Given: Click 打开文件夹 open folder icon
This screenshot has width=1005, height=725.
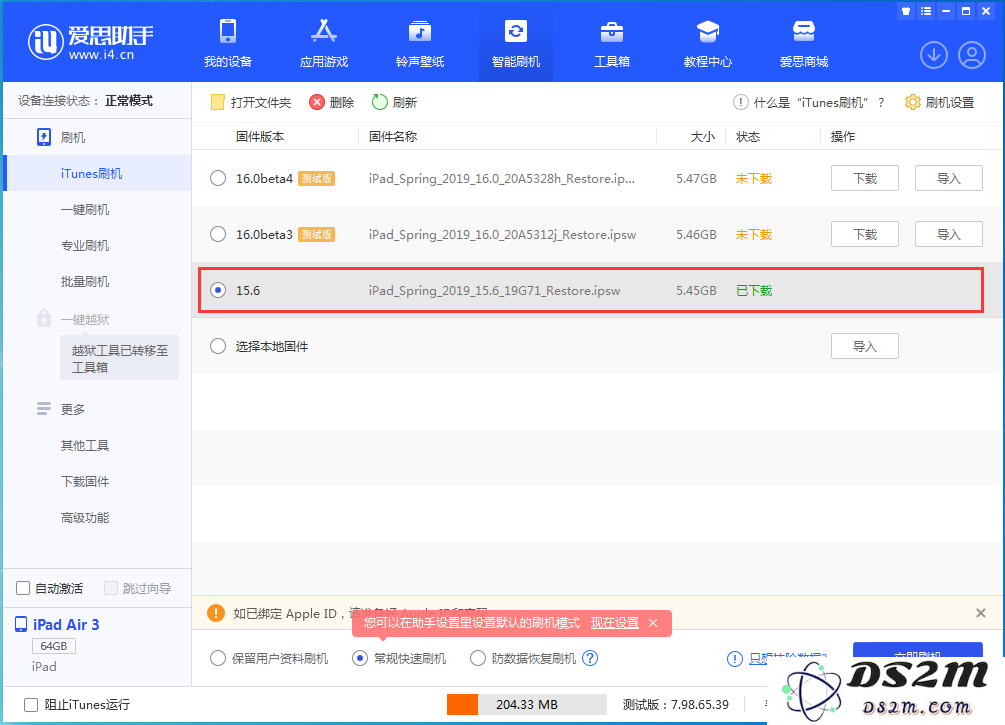Looking at the screenshot, I should coord(218,103).
